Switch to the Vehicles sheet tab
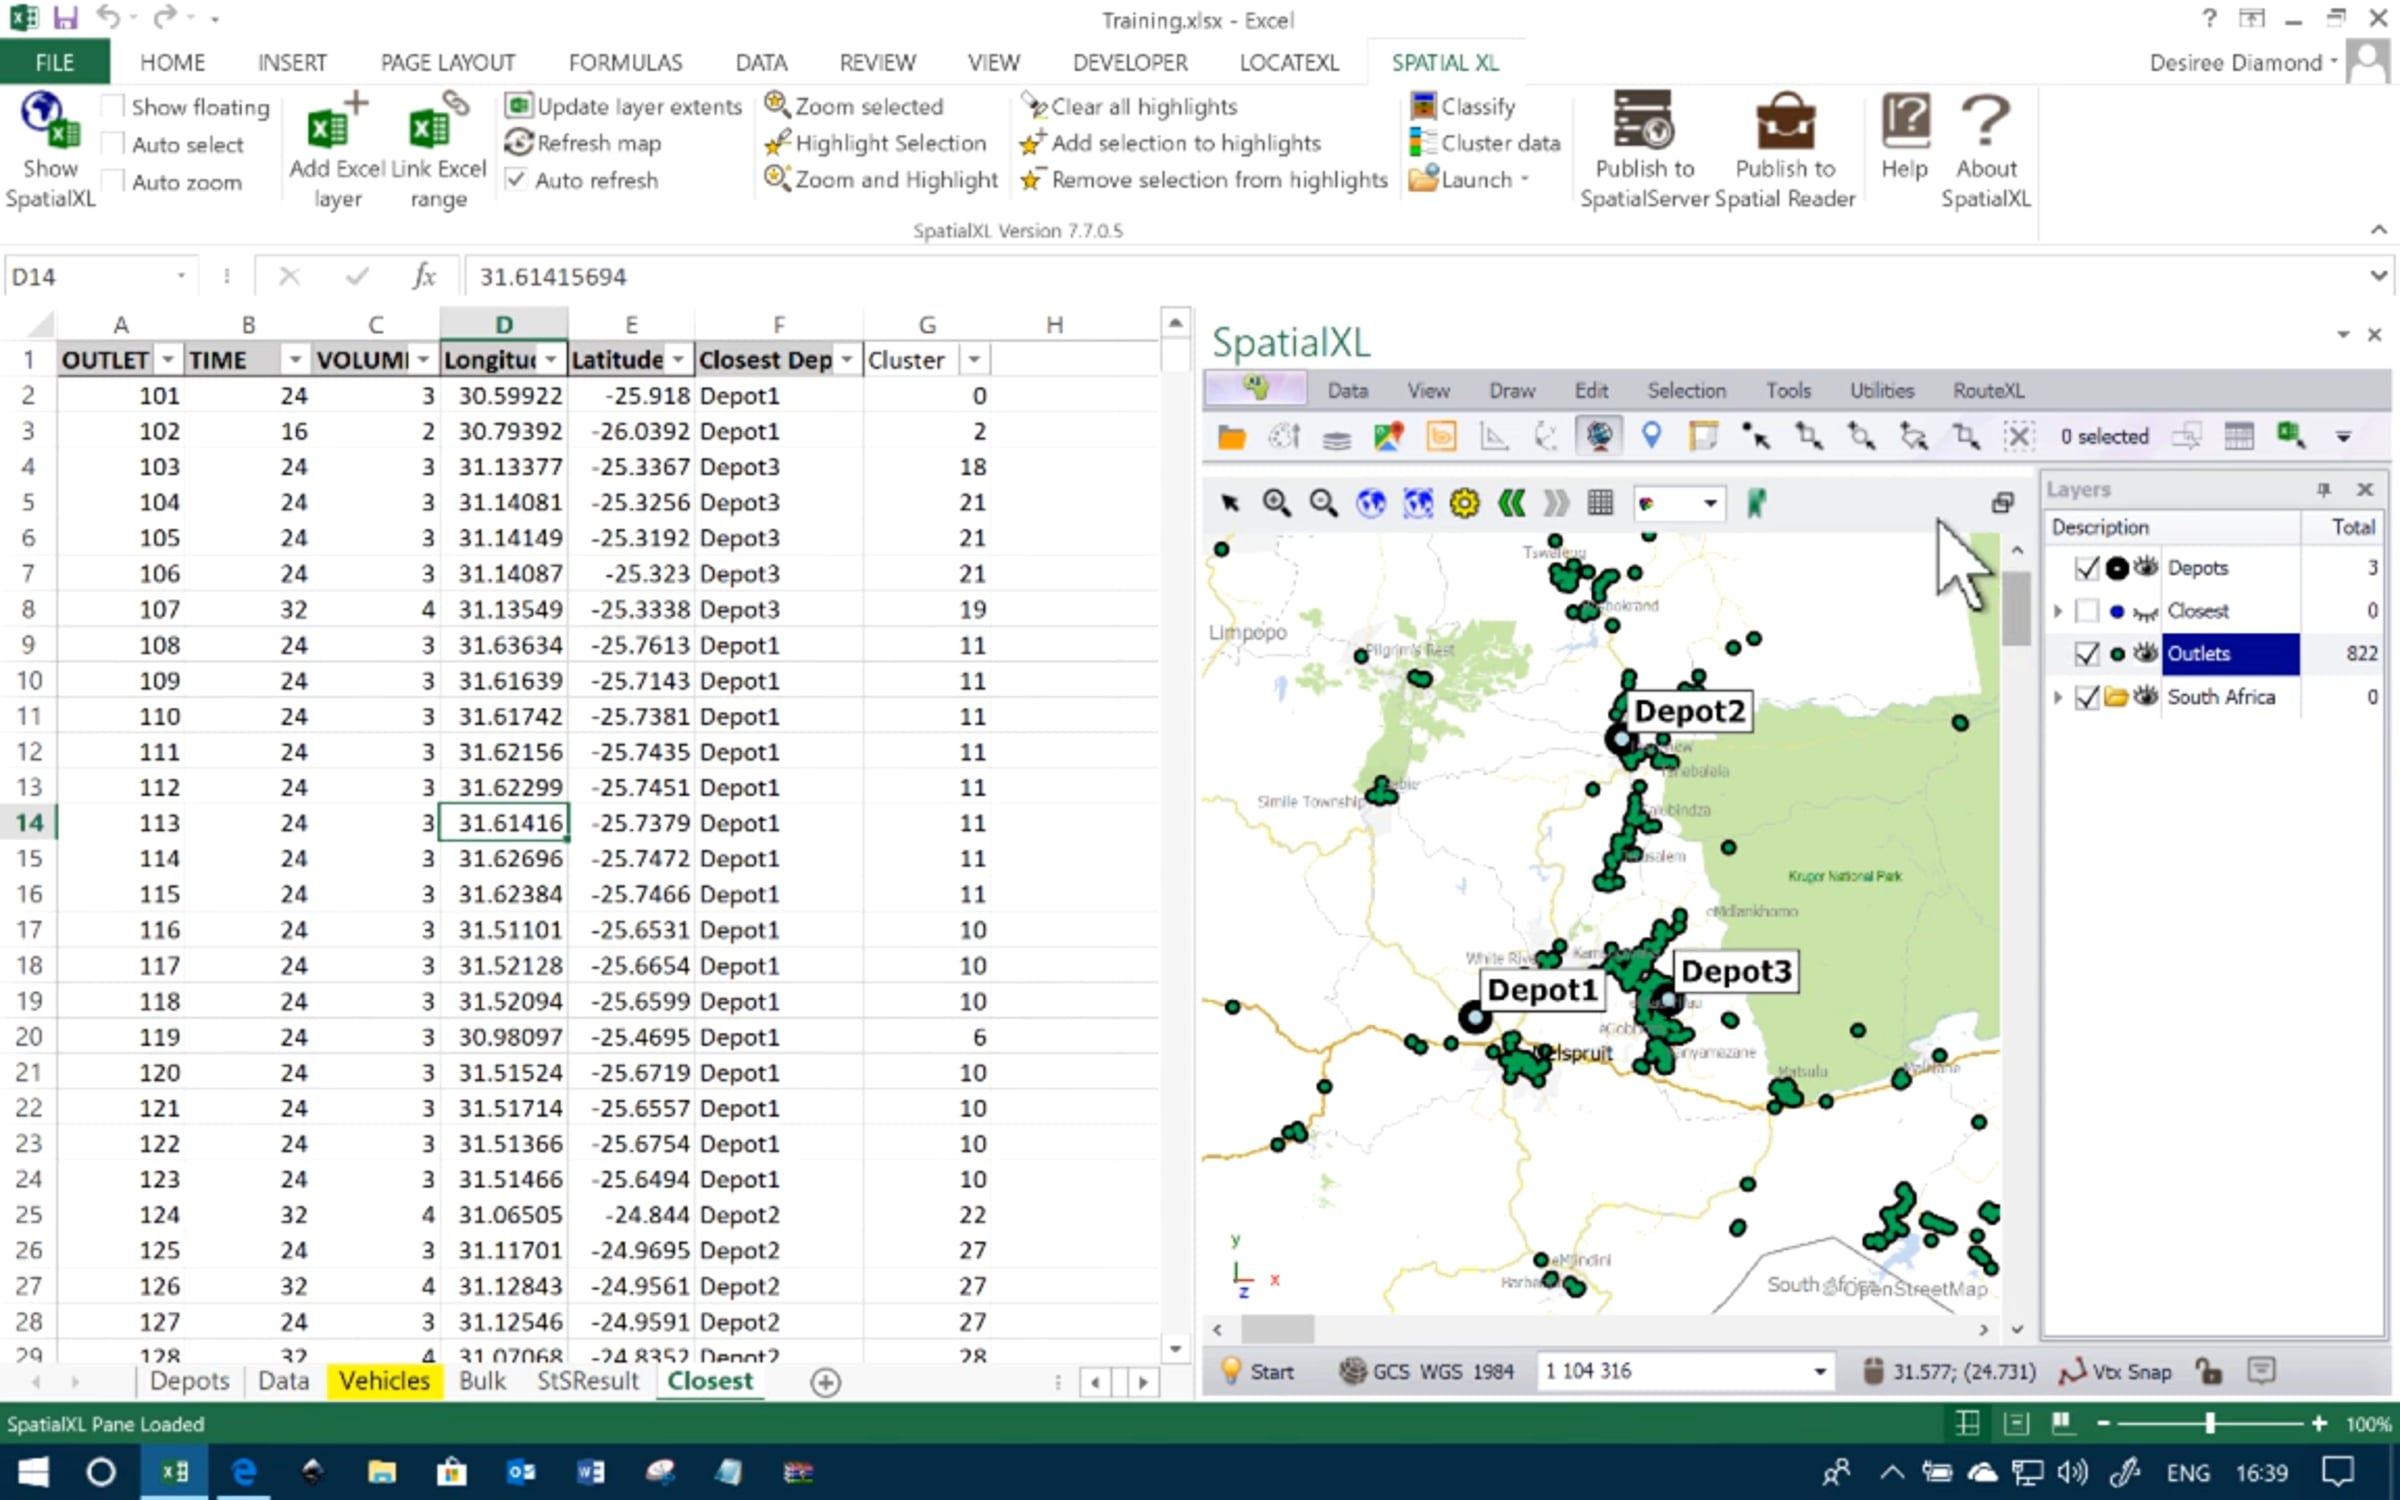2400x1500 pixels. pyautogui.click(x=384, y=1381)
